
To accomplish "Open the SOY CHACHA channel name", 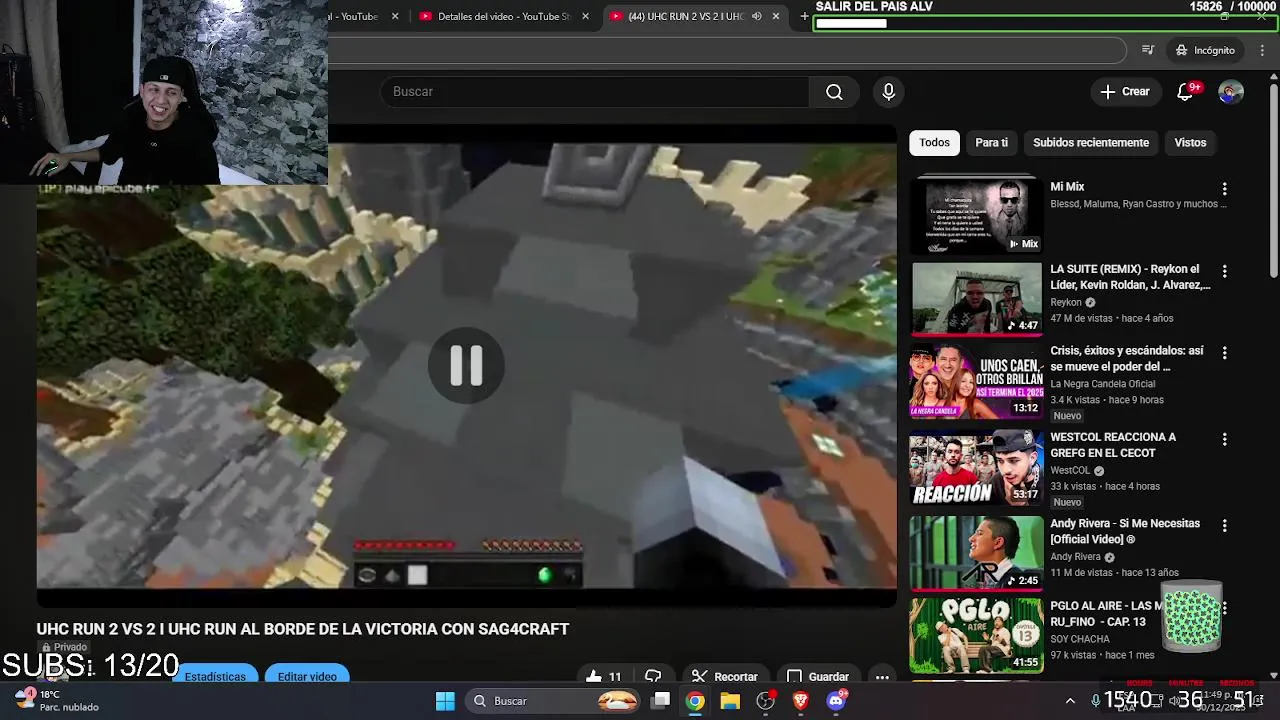I will pyautogui.click(x=1080, y=640).
